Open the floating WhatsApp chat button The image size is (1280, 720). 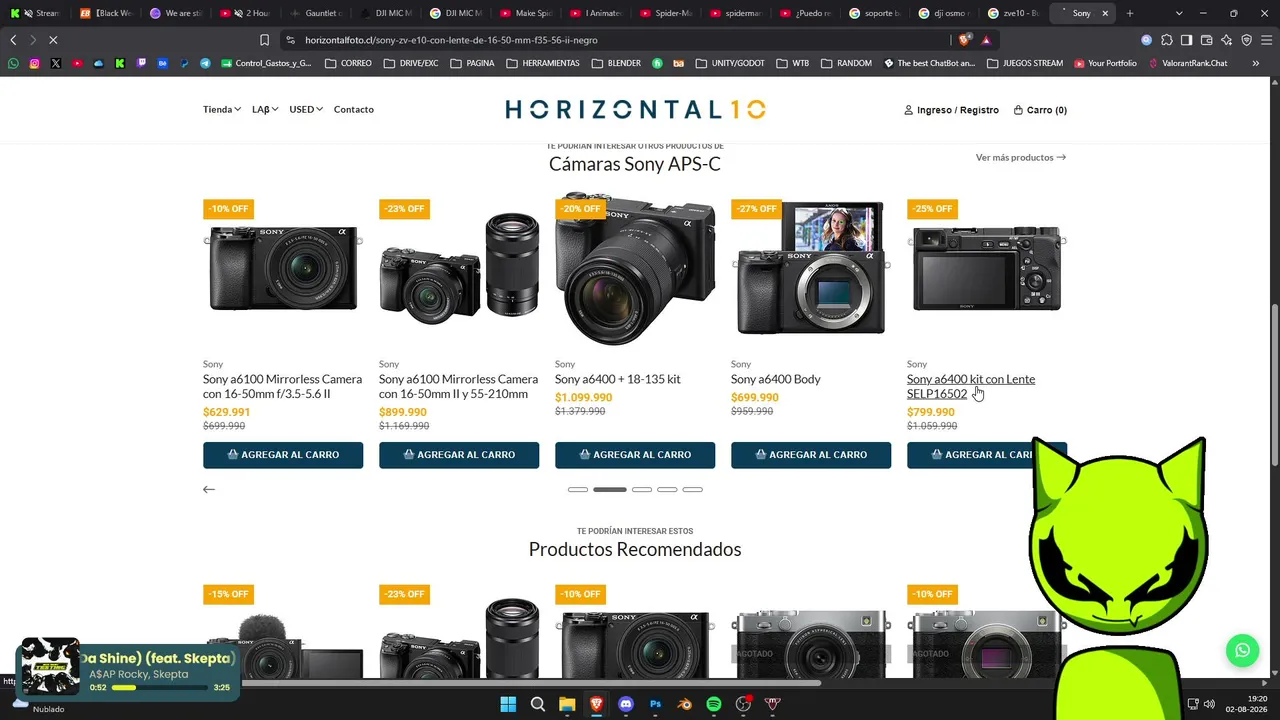coord(1242,650)
